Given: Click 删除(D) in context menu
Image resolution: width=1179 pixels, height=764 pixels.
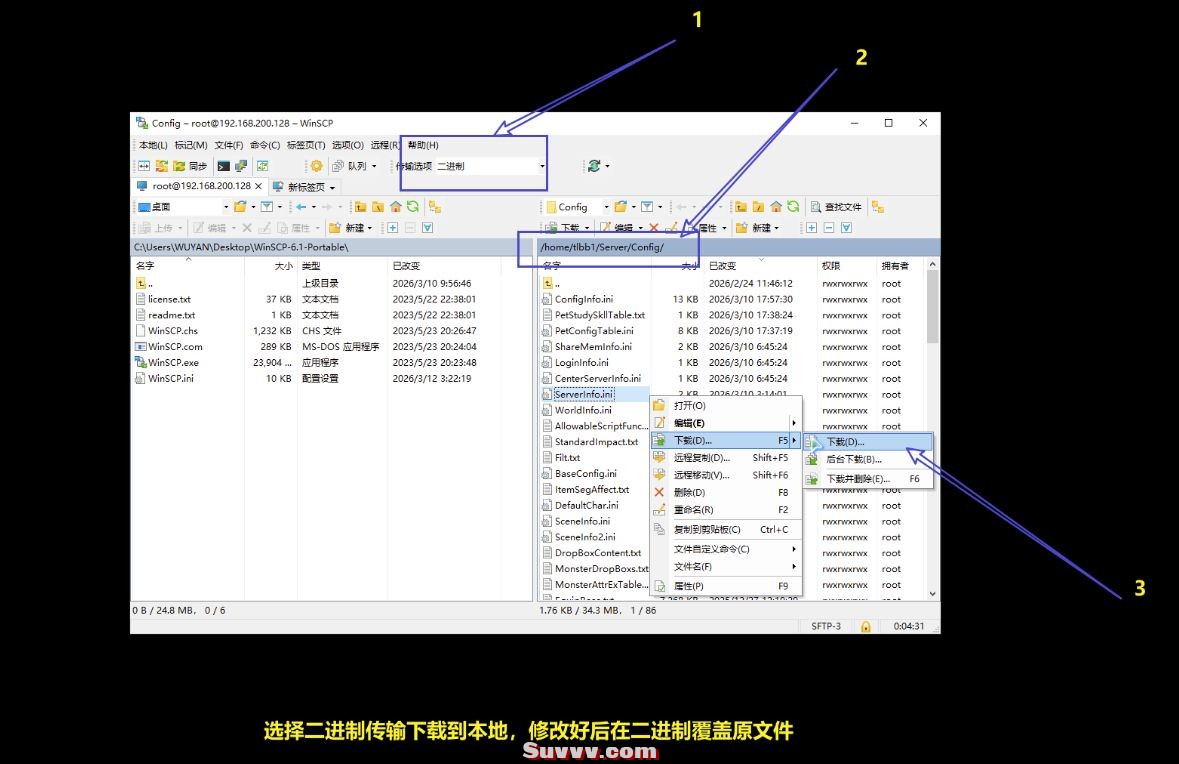Looking at the screenshot, I should [x=689, y=492].
